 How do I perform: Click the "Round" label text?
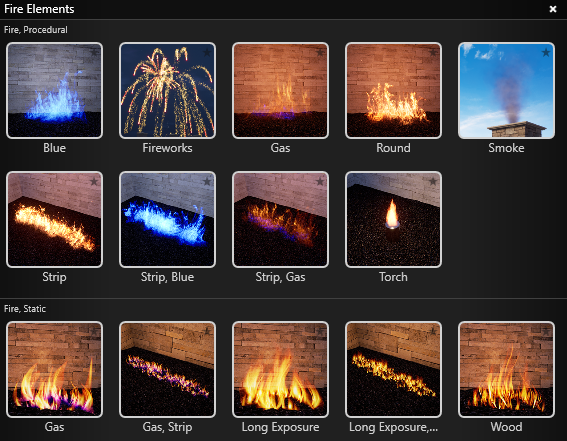(x=393, y=148)
